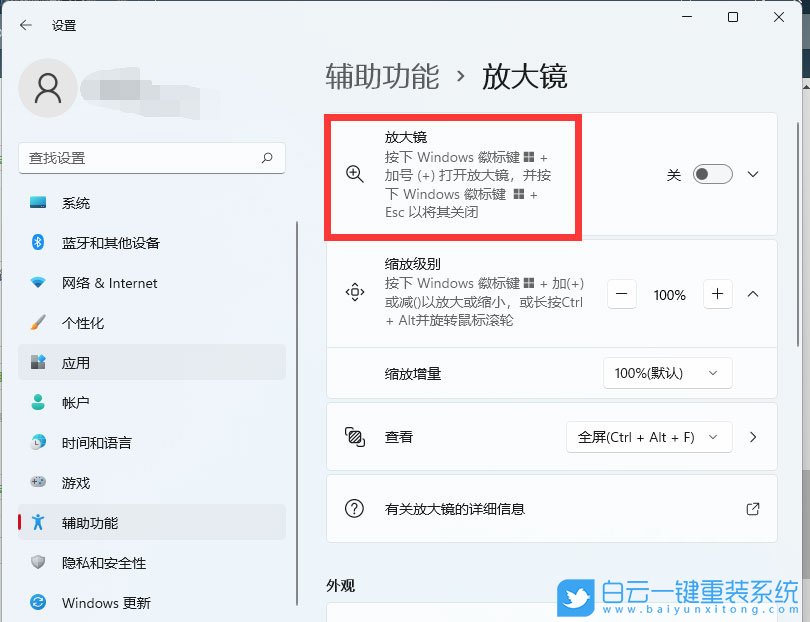The height and width of the screenshot is (622, 810).
Task: Toggle the 放大镜 switch on
Action: pyautogui.click(x=711, y=174)
